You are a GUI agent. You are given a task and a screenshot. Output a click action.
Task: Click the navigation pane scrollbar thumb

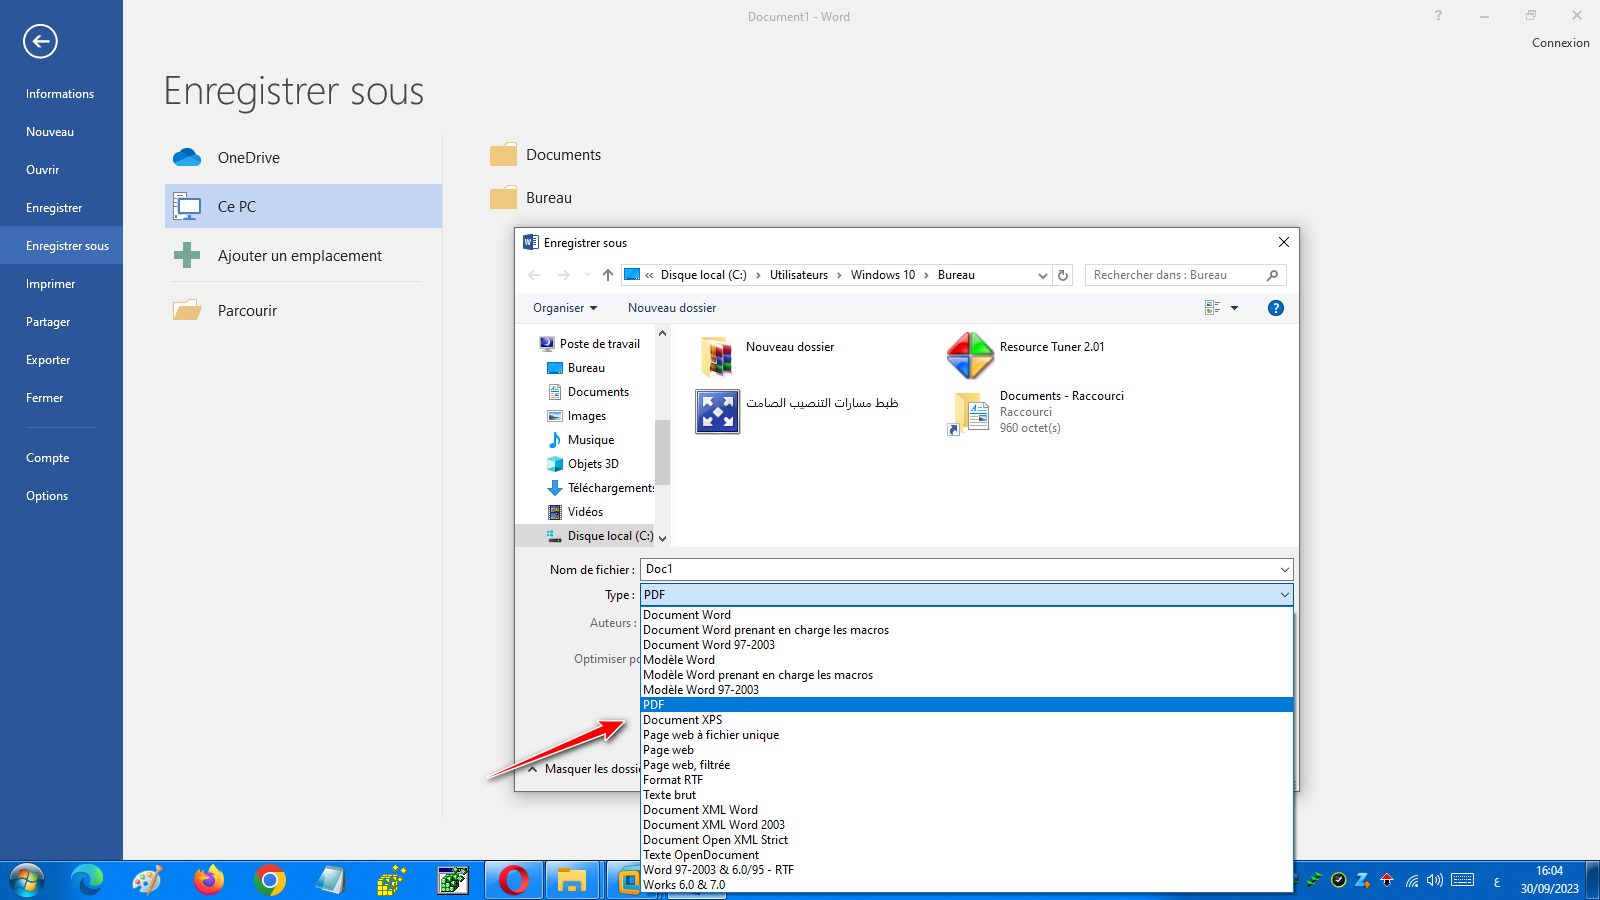pos(662,452)
